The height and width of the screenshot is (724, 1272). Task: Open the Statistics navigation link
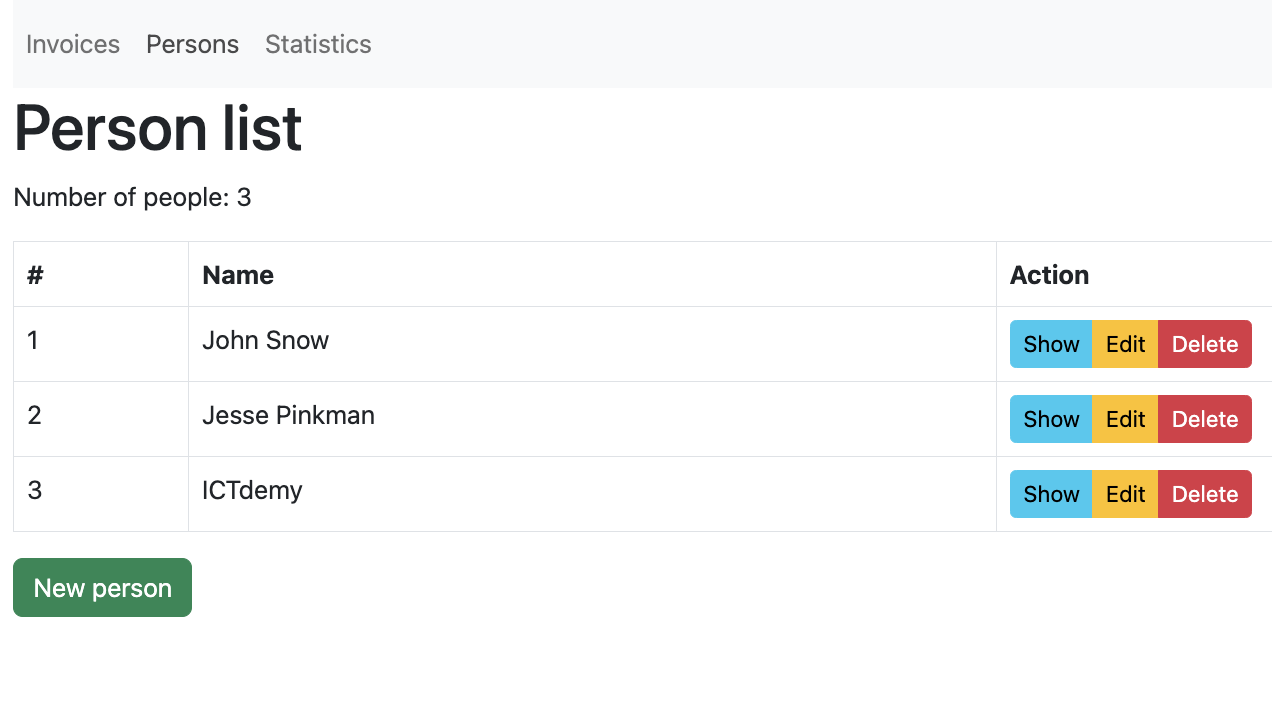318,44
